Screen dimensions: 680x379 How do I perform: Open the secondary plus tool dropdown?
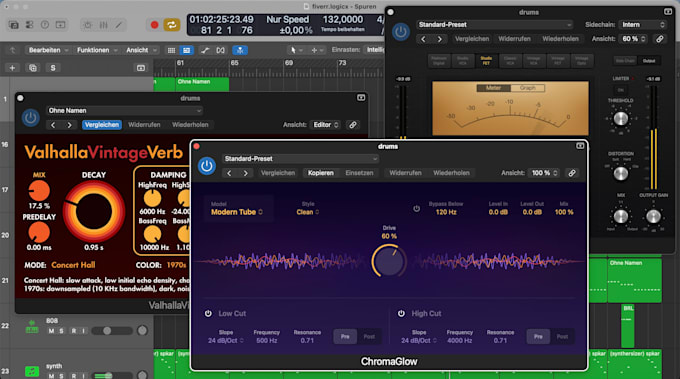click(x=317, y=50)
